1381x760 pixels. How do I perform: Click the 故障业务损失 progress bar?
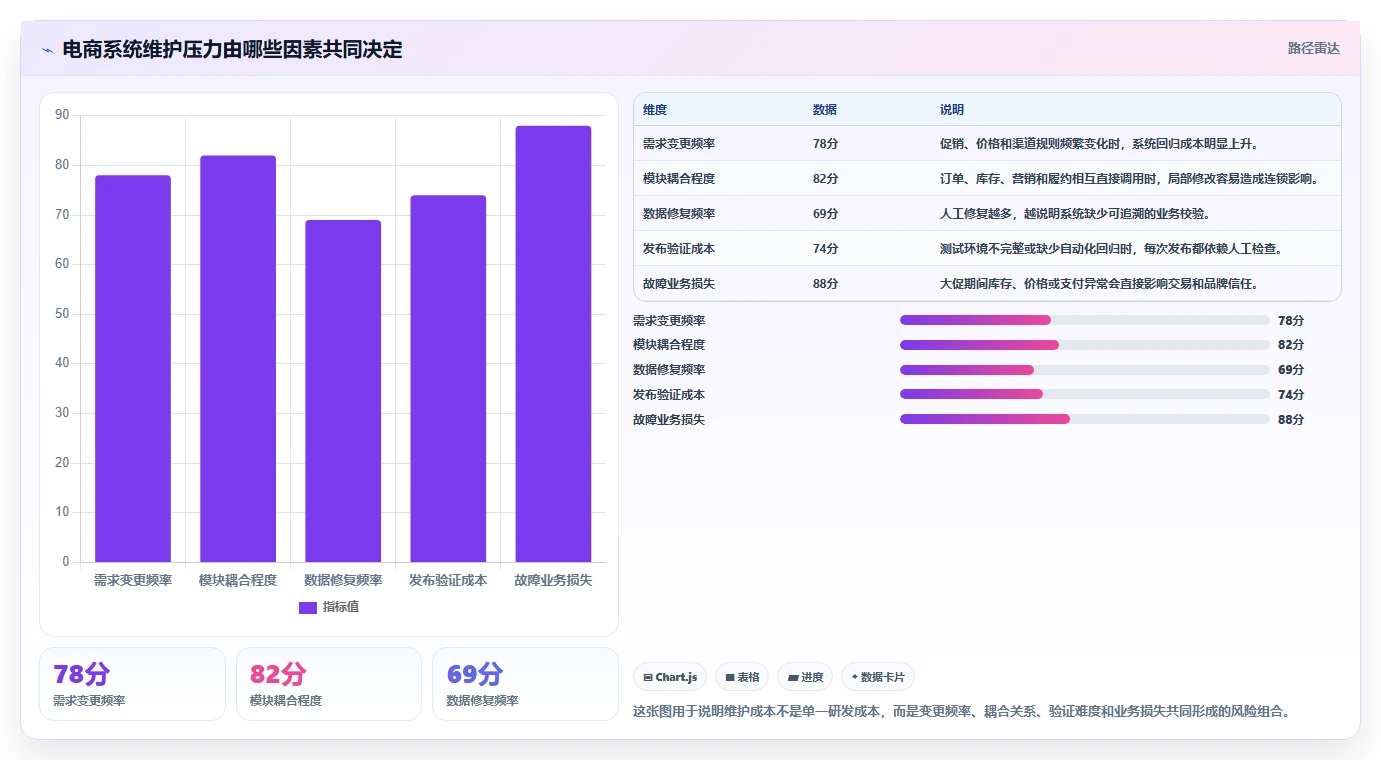[x=1085, y=419]
